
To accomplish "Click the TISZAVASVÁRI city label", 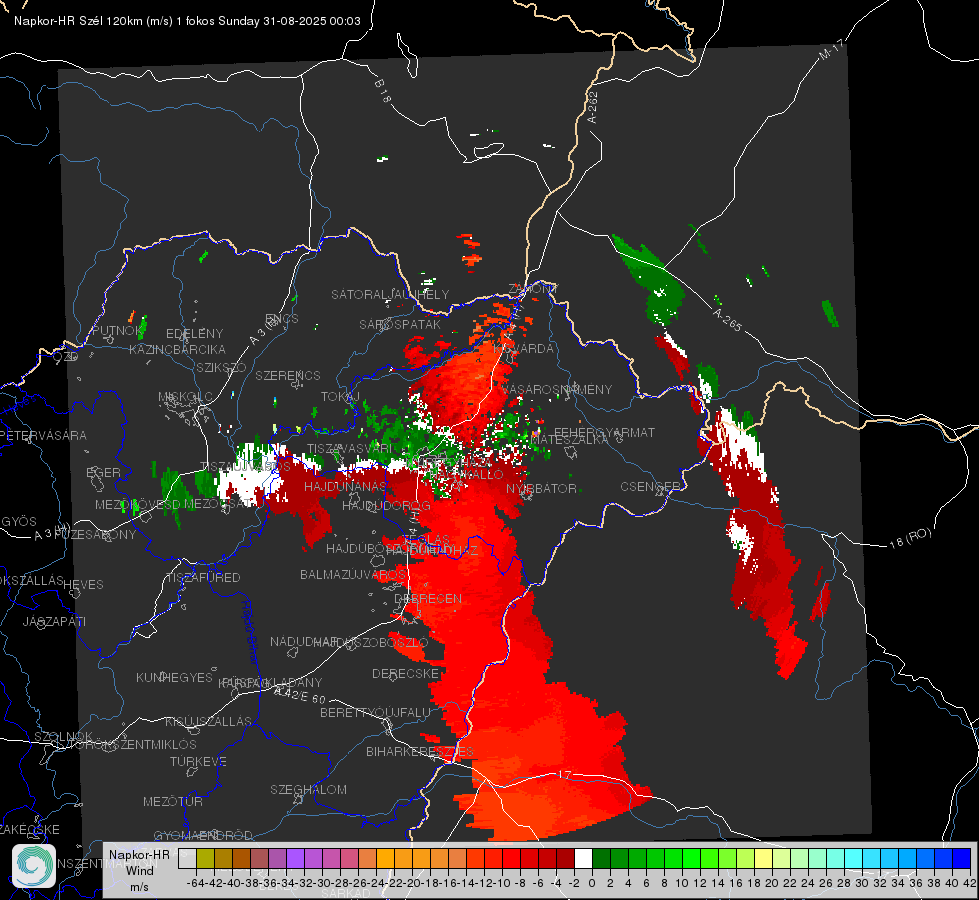I will [350, 448].
